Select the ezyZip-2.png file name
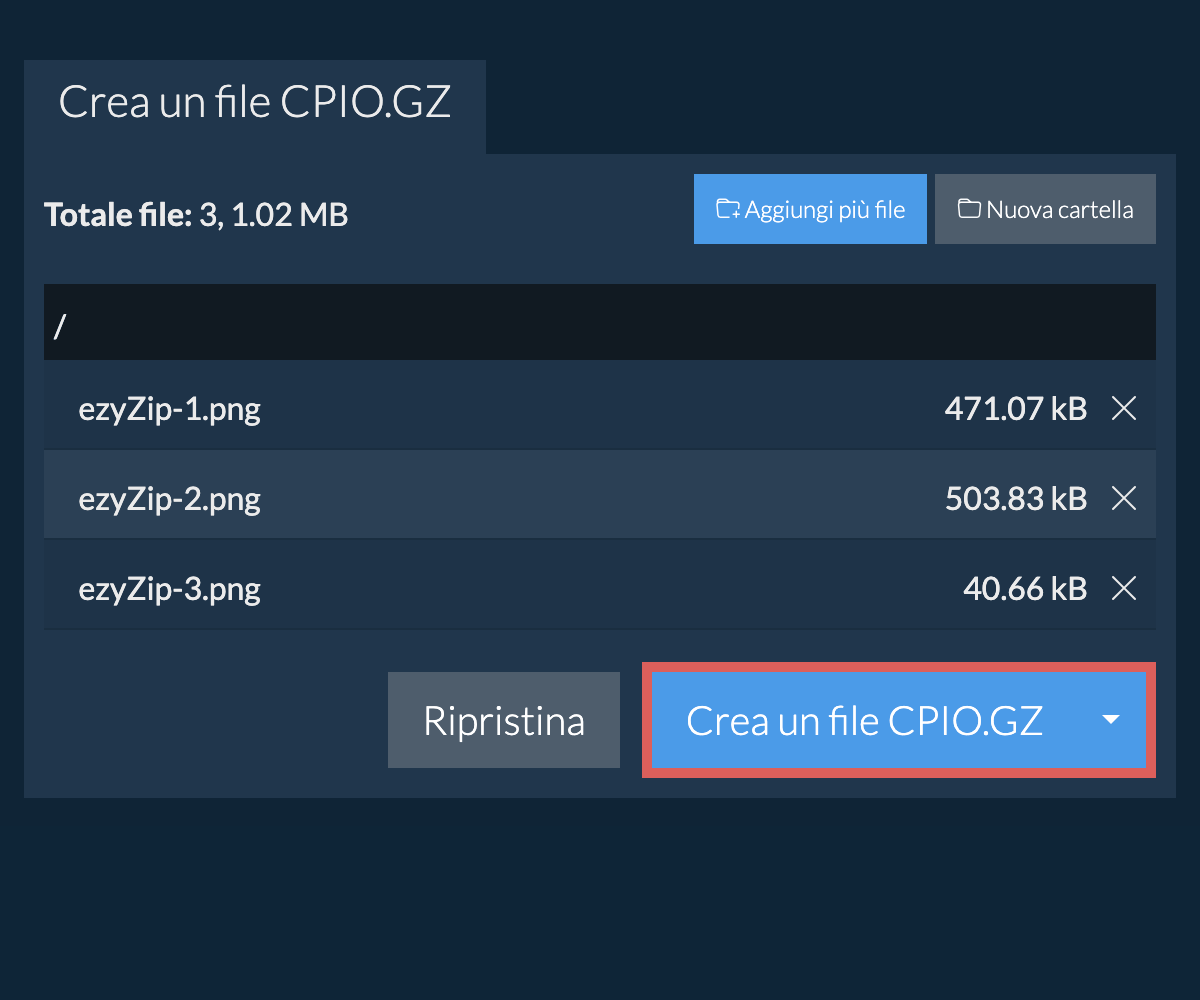Image resolution: width=1200 pixels, height=1000 pixels. click(x=170, y=498)
